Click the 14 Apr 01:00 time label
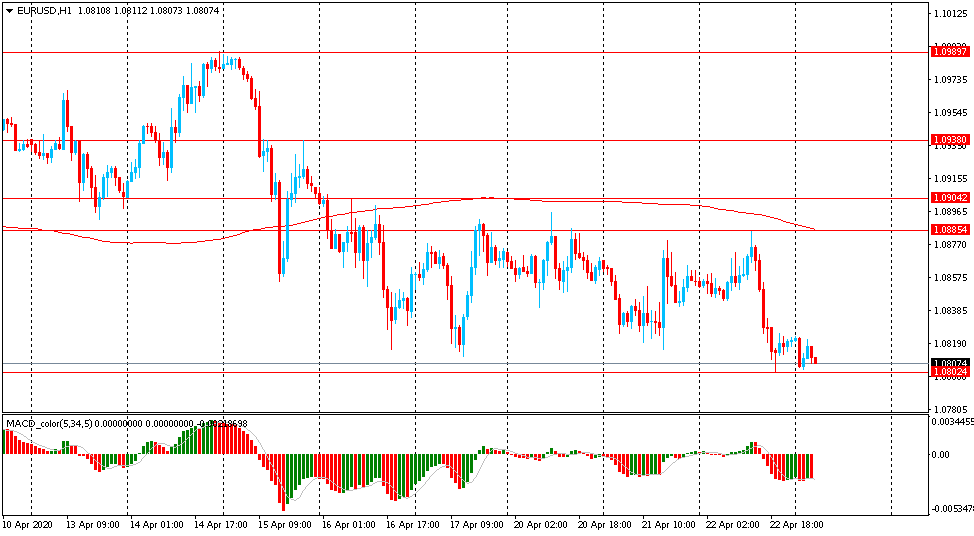 click(x=157, y=525)
